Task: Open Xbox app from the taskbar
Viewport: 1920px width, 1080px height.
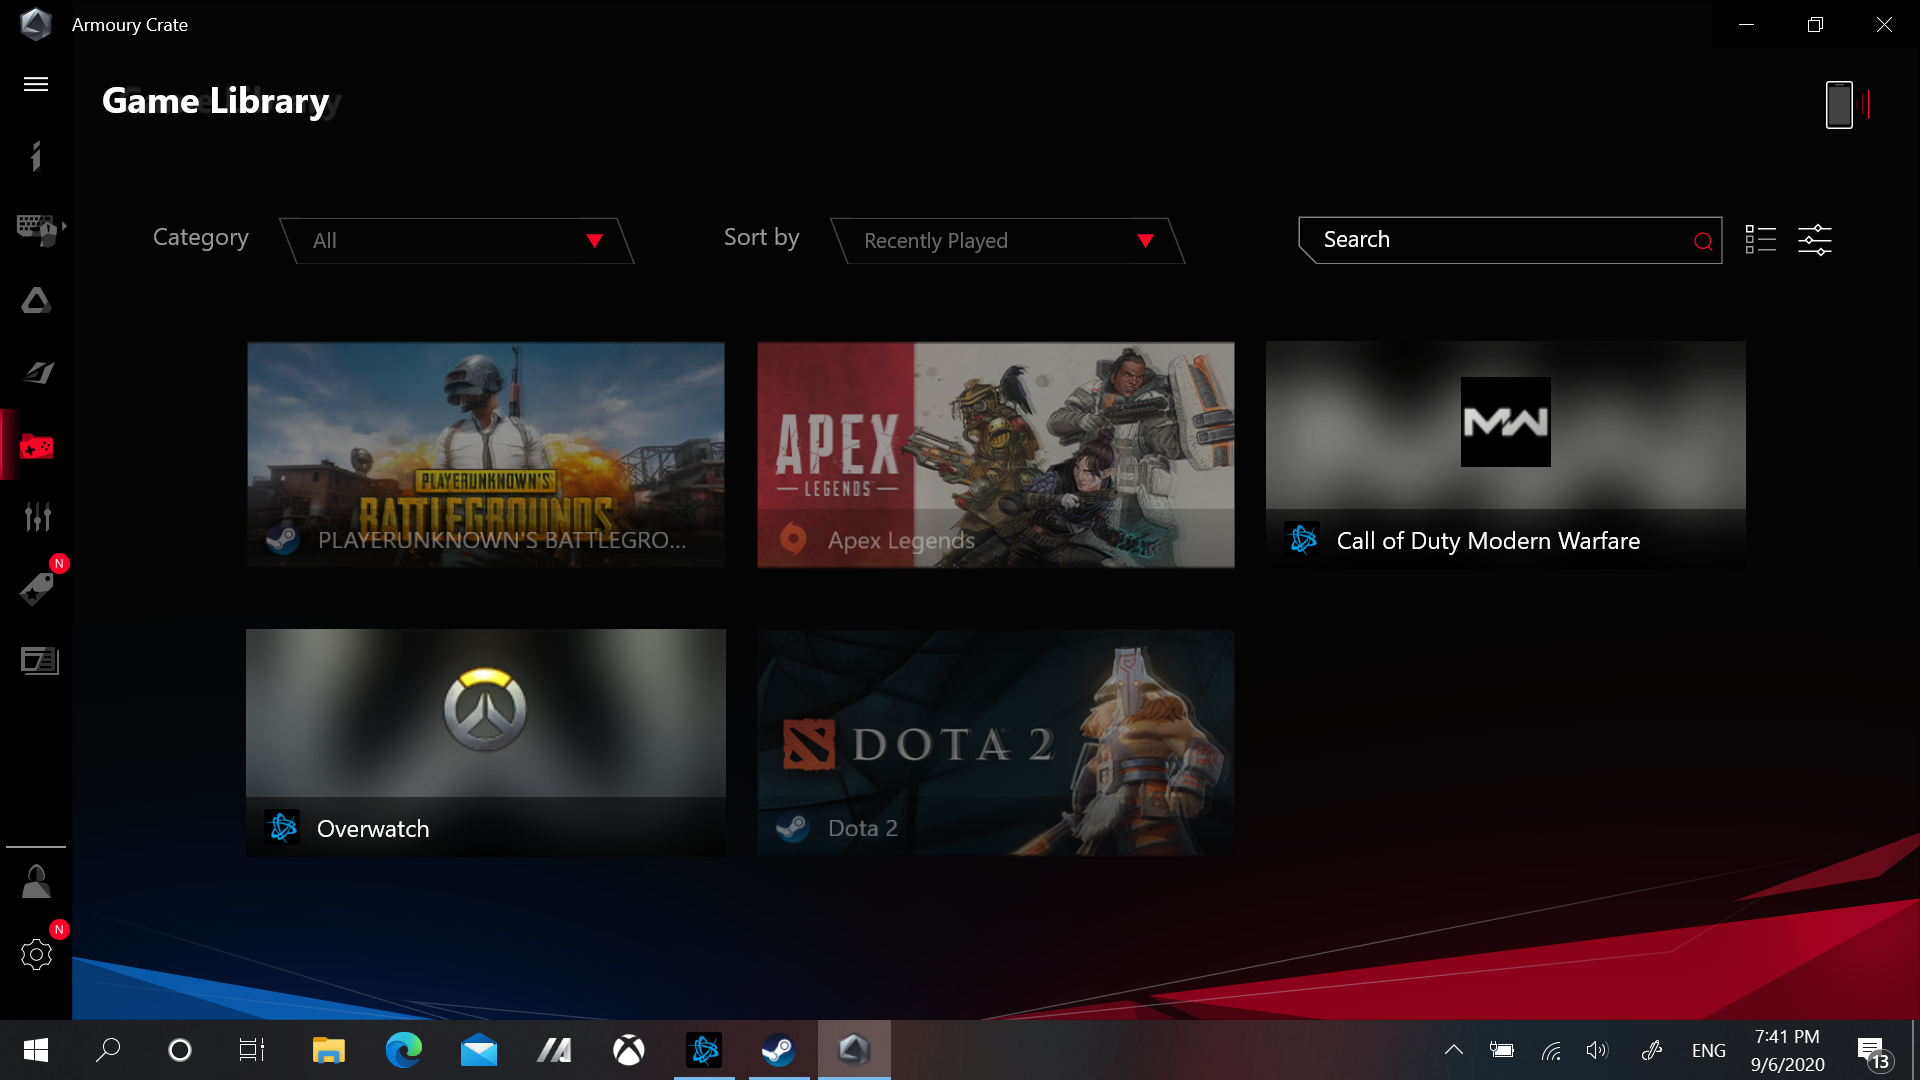Action: pyautogui.click(x=629, y=1050)
